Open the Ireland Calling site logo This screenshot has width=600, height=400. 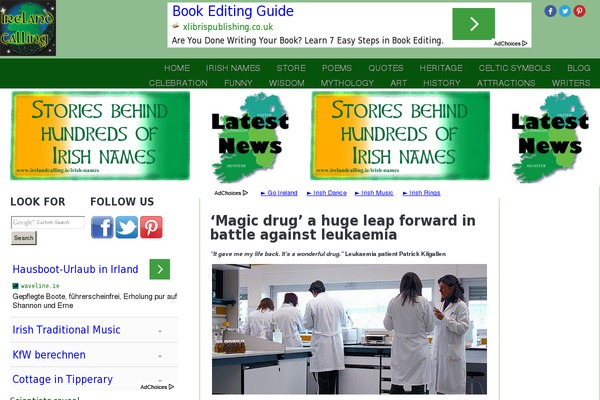(28, 28)
